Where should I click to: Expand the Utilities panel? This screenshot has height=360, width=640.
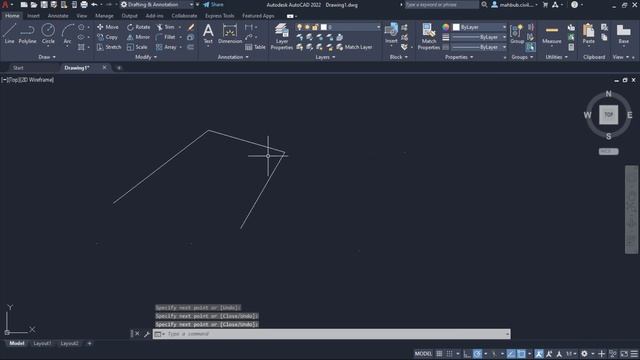557,57
